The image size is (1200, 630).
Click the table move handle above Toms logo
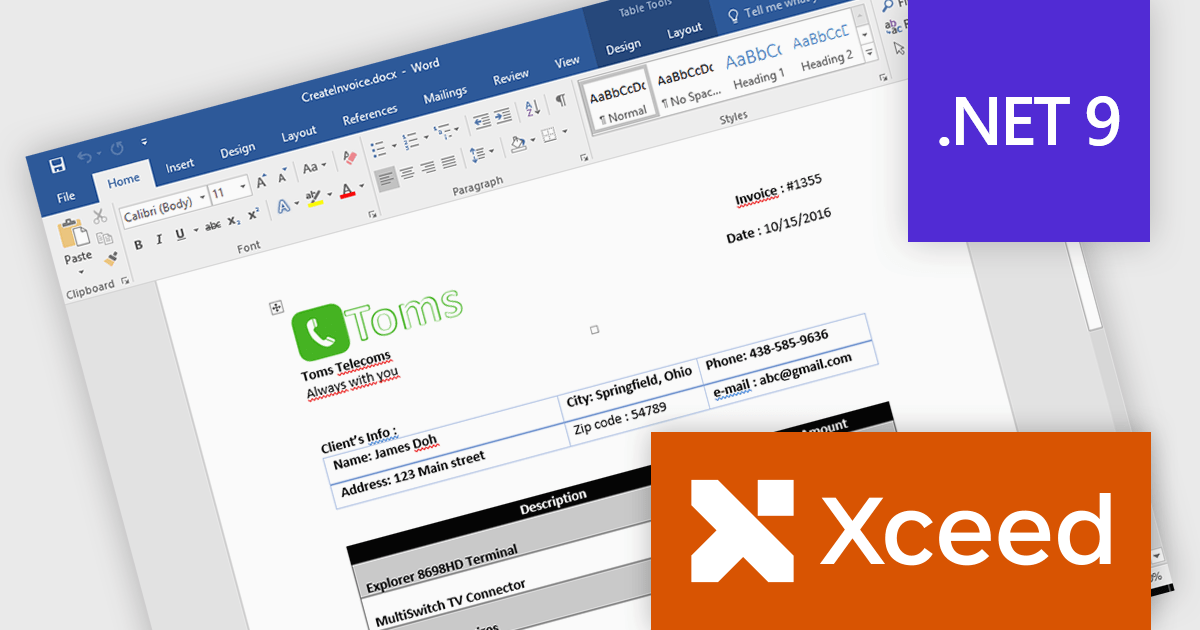(277, 308)
